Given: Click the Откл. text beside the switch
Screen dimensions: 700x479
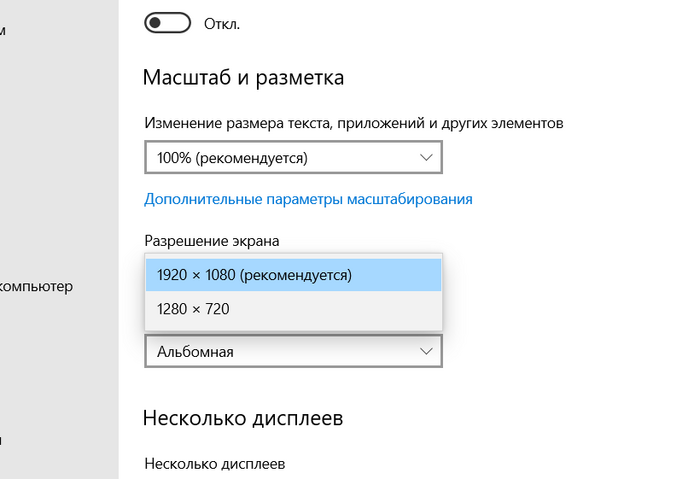Looking at the screenshot, I should [x=221, y=22].
